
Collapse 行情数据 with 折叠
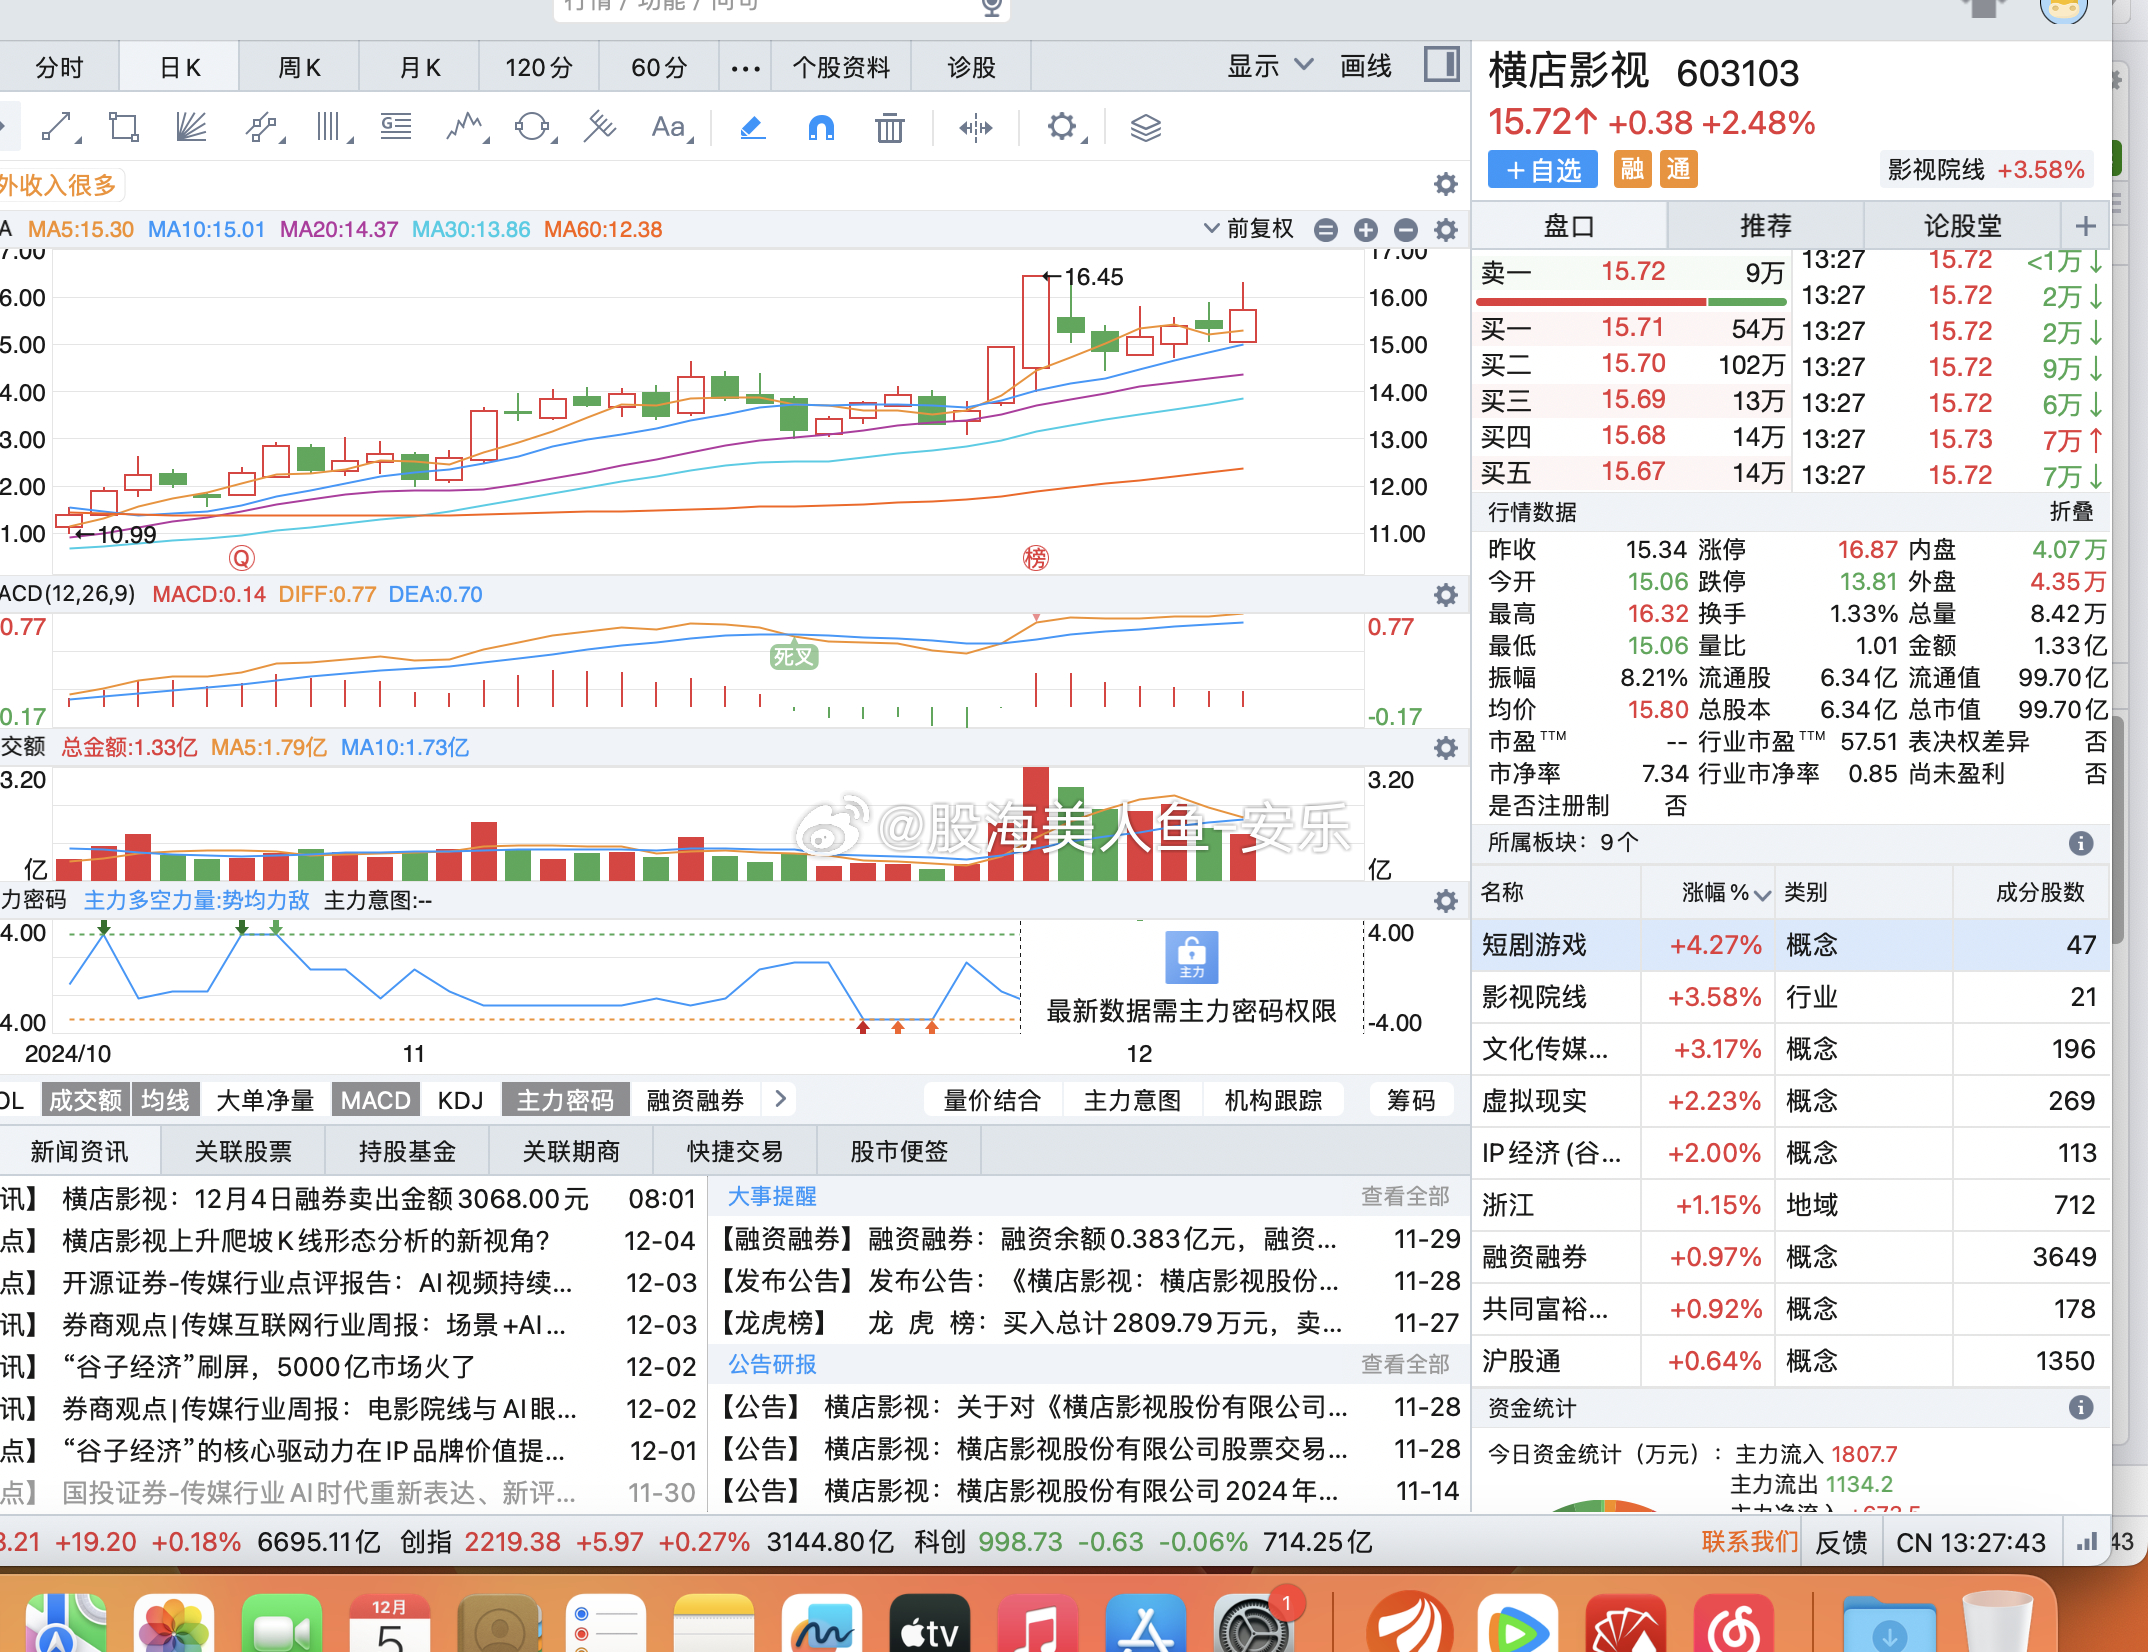[x=2071, y=512]
